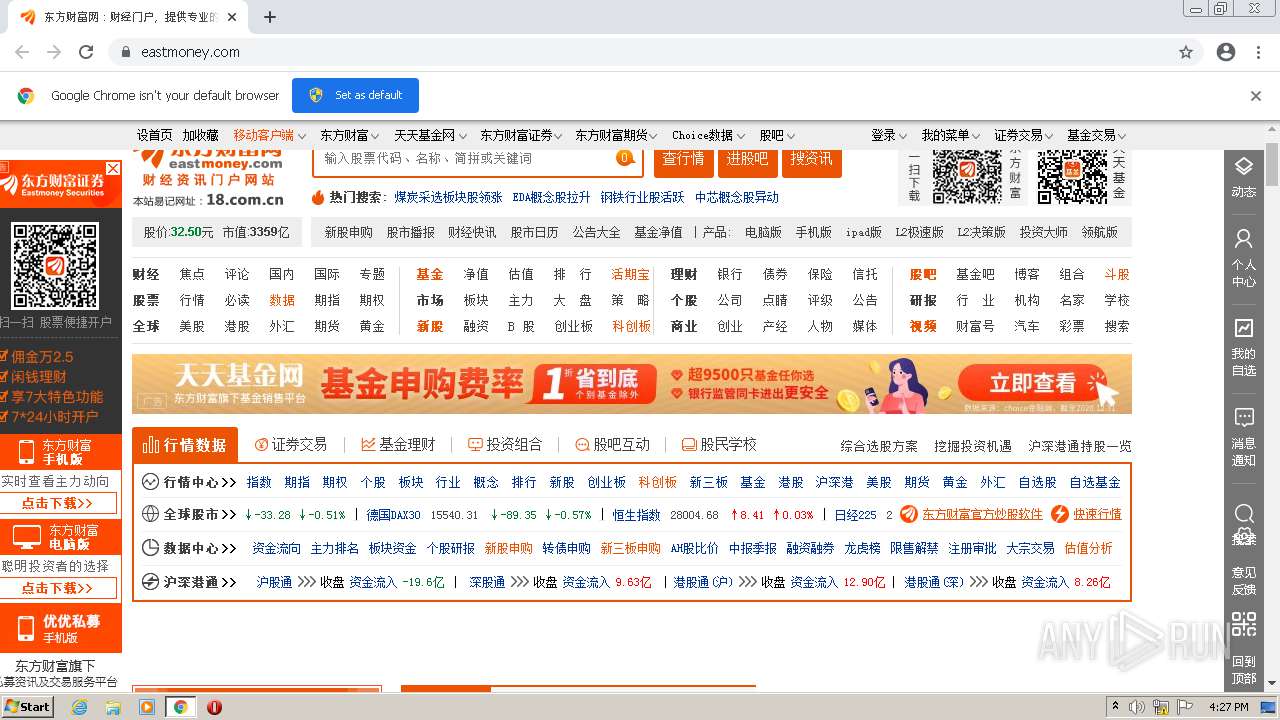This screenshot has width=1280, height=720.
Task: Go back using the browser back arrow
Action: [22, 52]
